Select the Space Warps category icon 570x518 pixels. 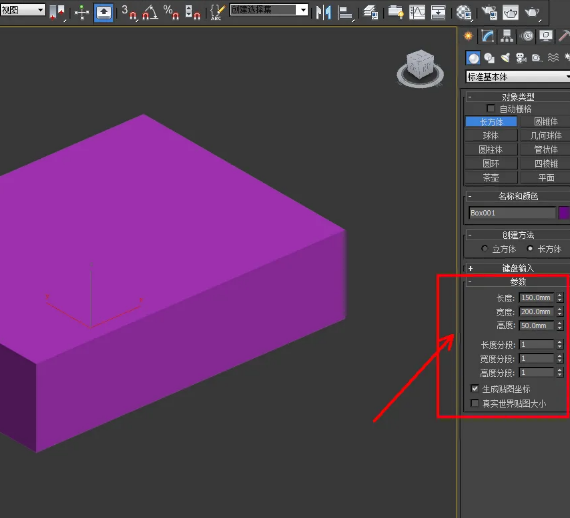553,58
